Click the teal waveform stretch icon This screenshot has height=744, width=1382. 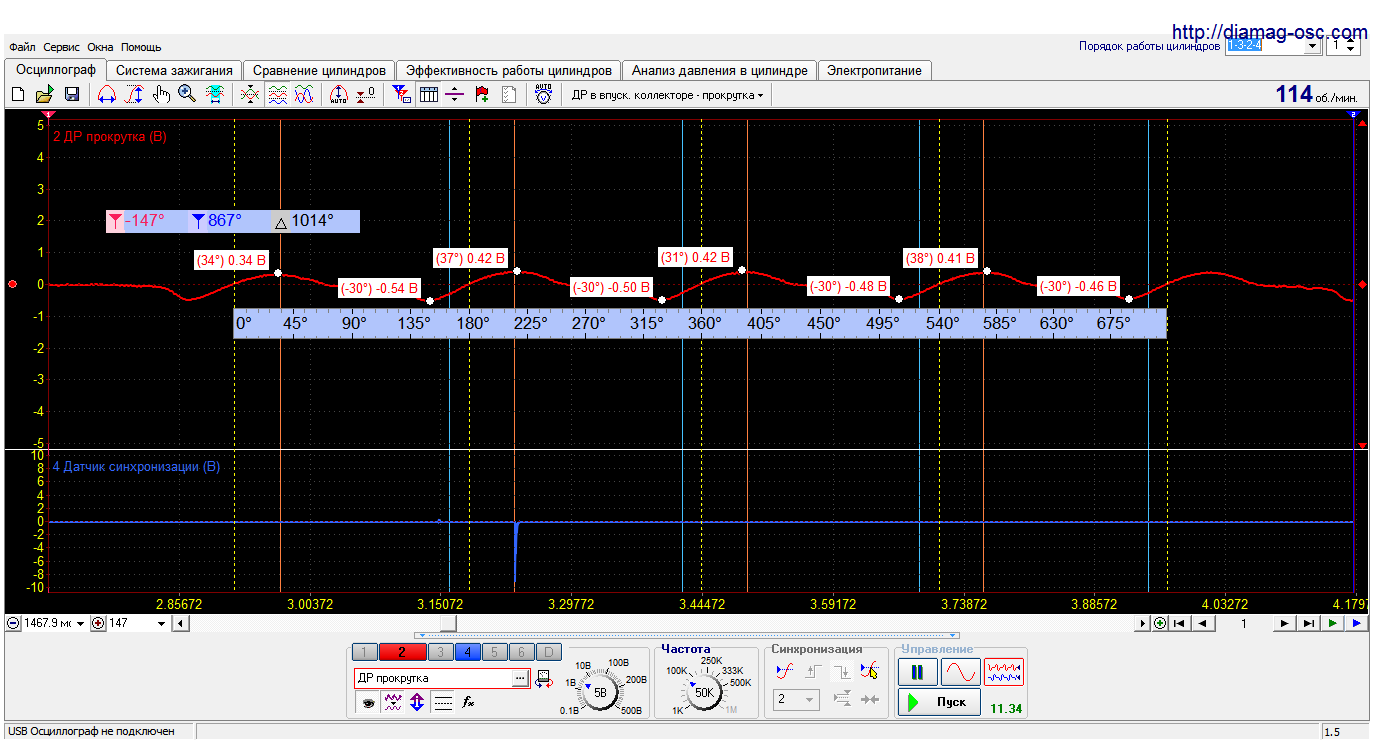214,95
